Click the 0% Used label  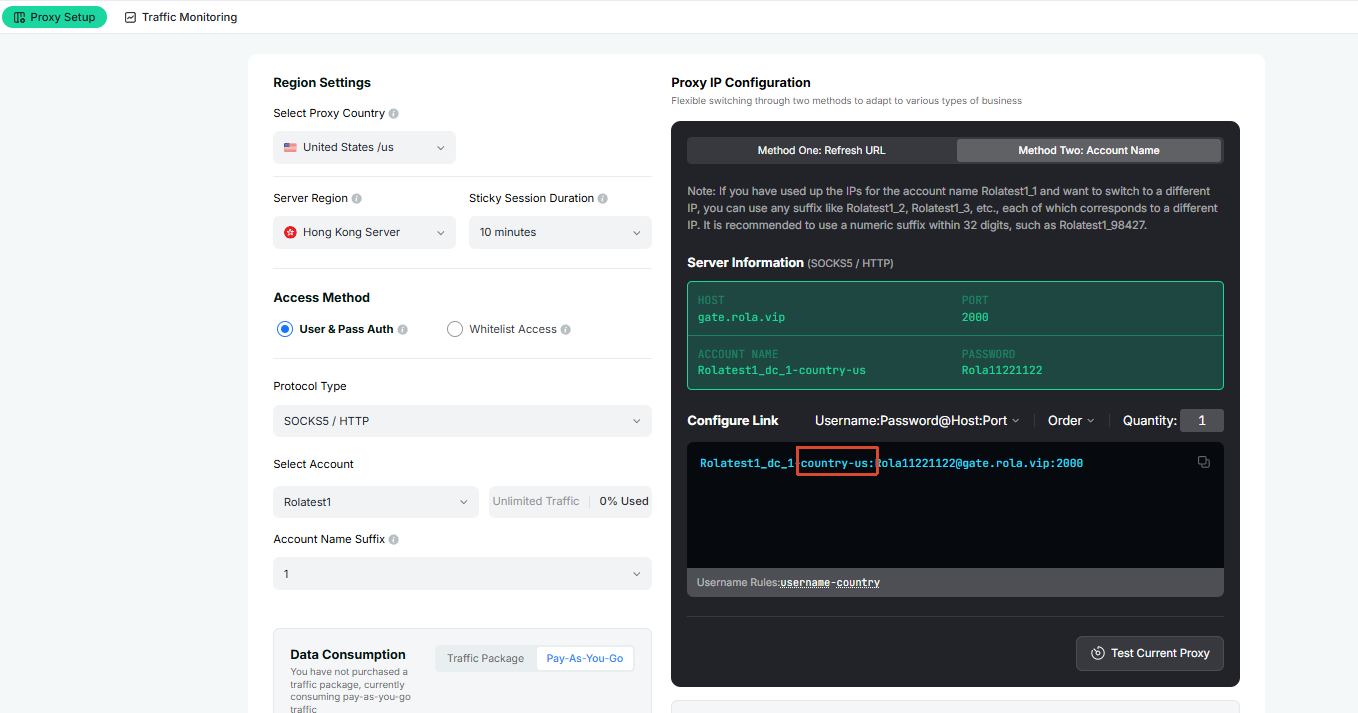point(624,501)
